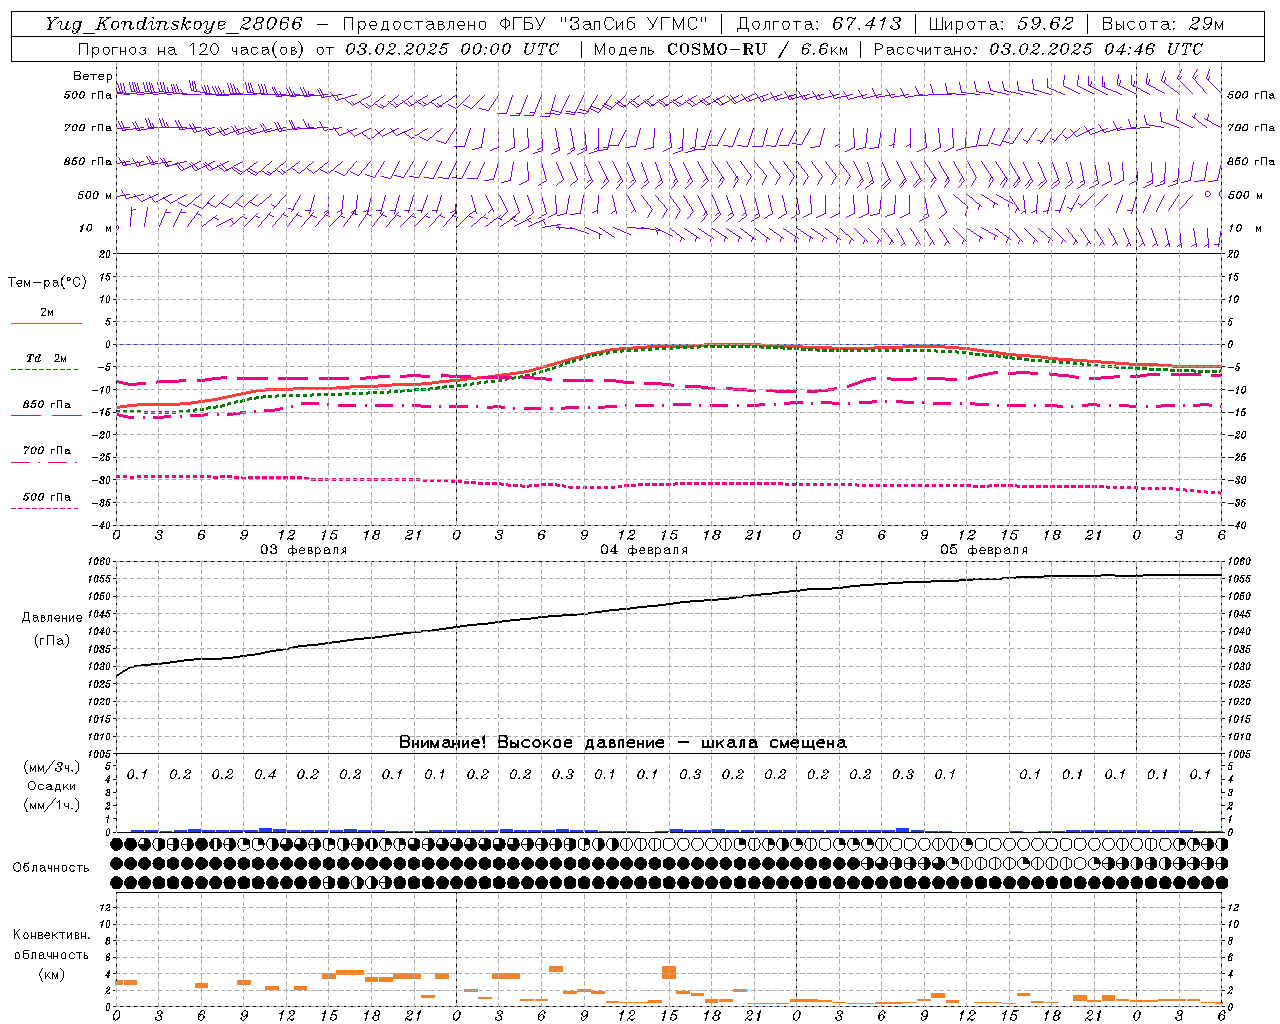The width and height of the screenshot is (1280, 1024).
Task: Select the text Предоставлено ФГБУ "ЗапСиб УГМС"
Action: 525,24
